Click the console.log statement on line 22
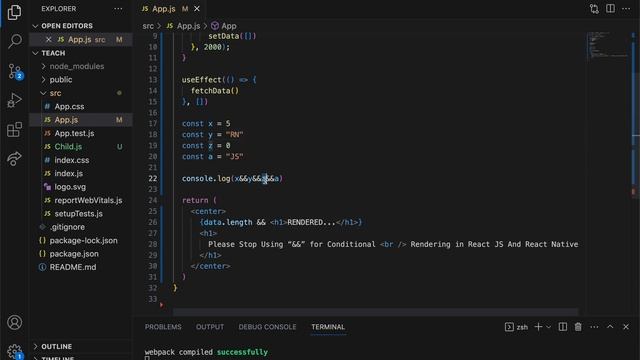Viewport: 640px width, 360px height. 232,178
